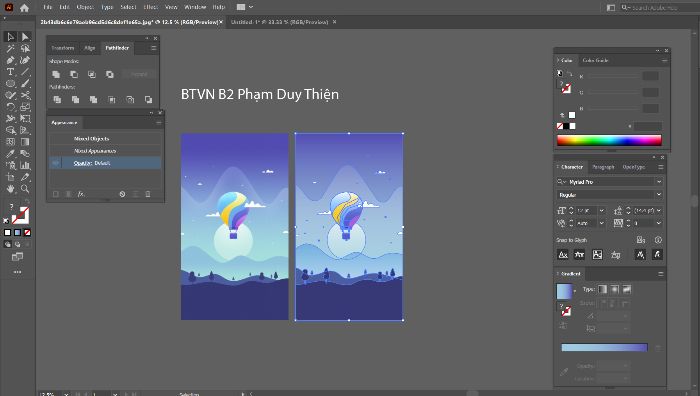The image size is (700, 396).
Task: Swap fill and stroke in toolbar
Action: [27, 202]
